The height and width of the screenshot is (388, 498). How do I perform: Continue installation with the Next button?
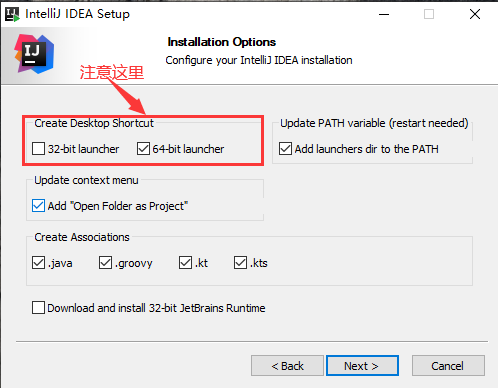tap(362, 366)
